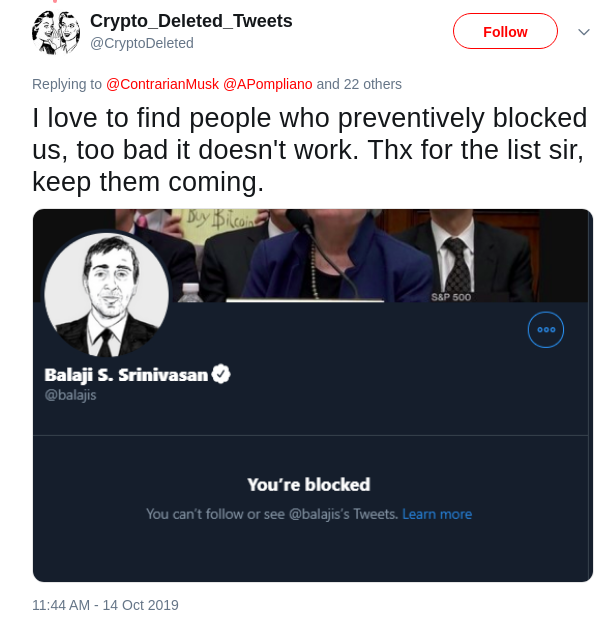Image resolution: width=614 pixels, height=619 pixels.
Task: Click the tweet text body
Action: (310, 150)
